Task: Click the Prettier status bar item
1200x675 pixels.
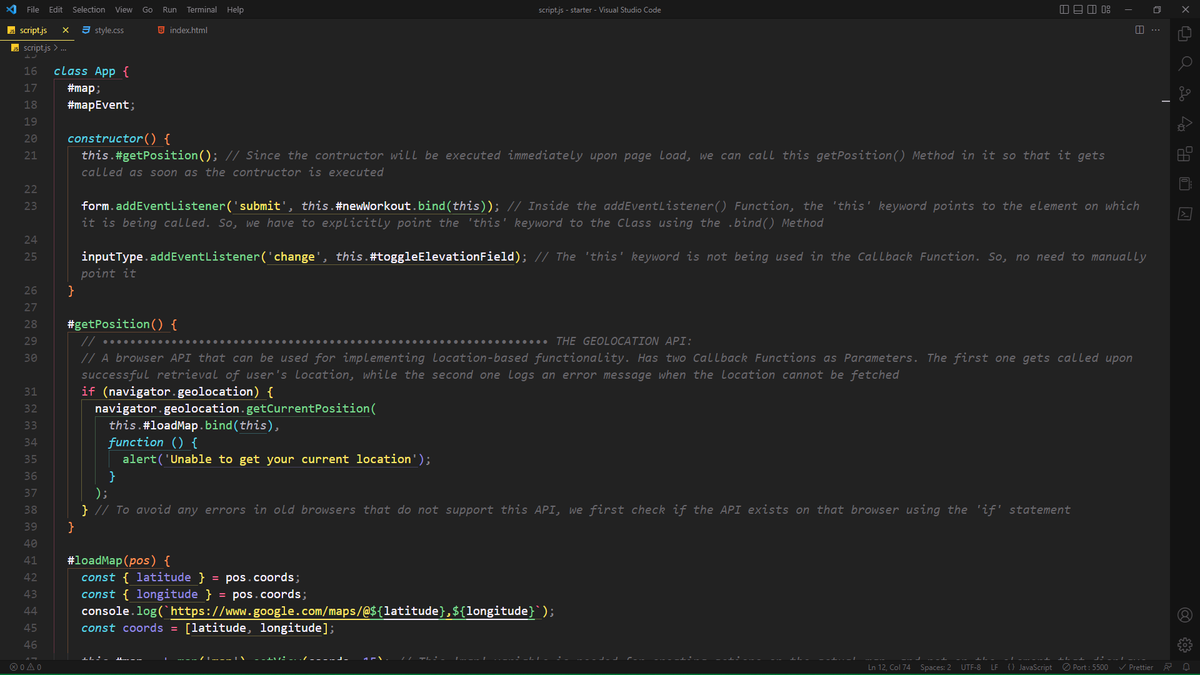Action: pyautogui.click(x=1136, y=667)
